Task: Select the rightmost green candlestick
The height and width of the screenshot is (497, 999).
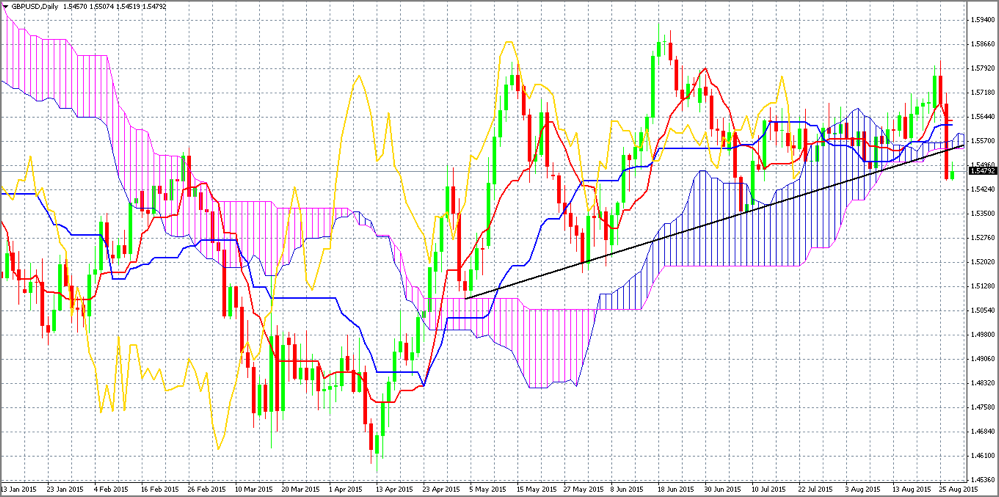Action: pyautogui.click(x=953, y=175)
